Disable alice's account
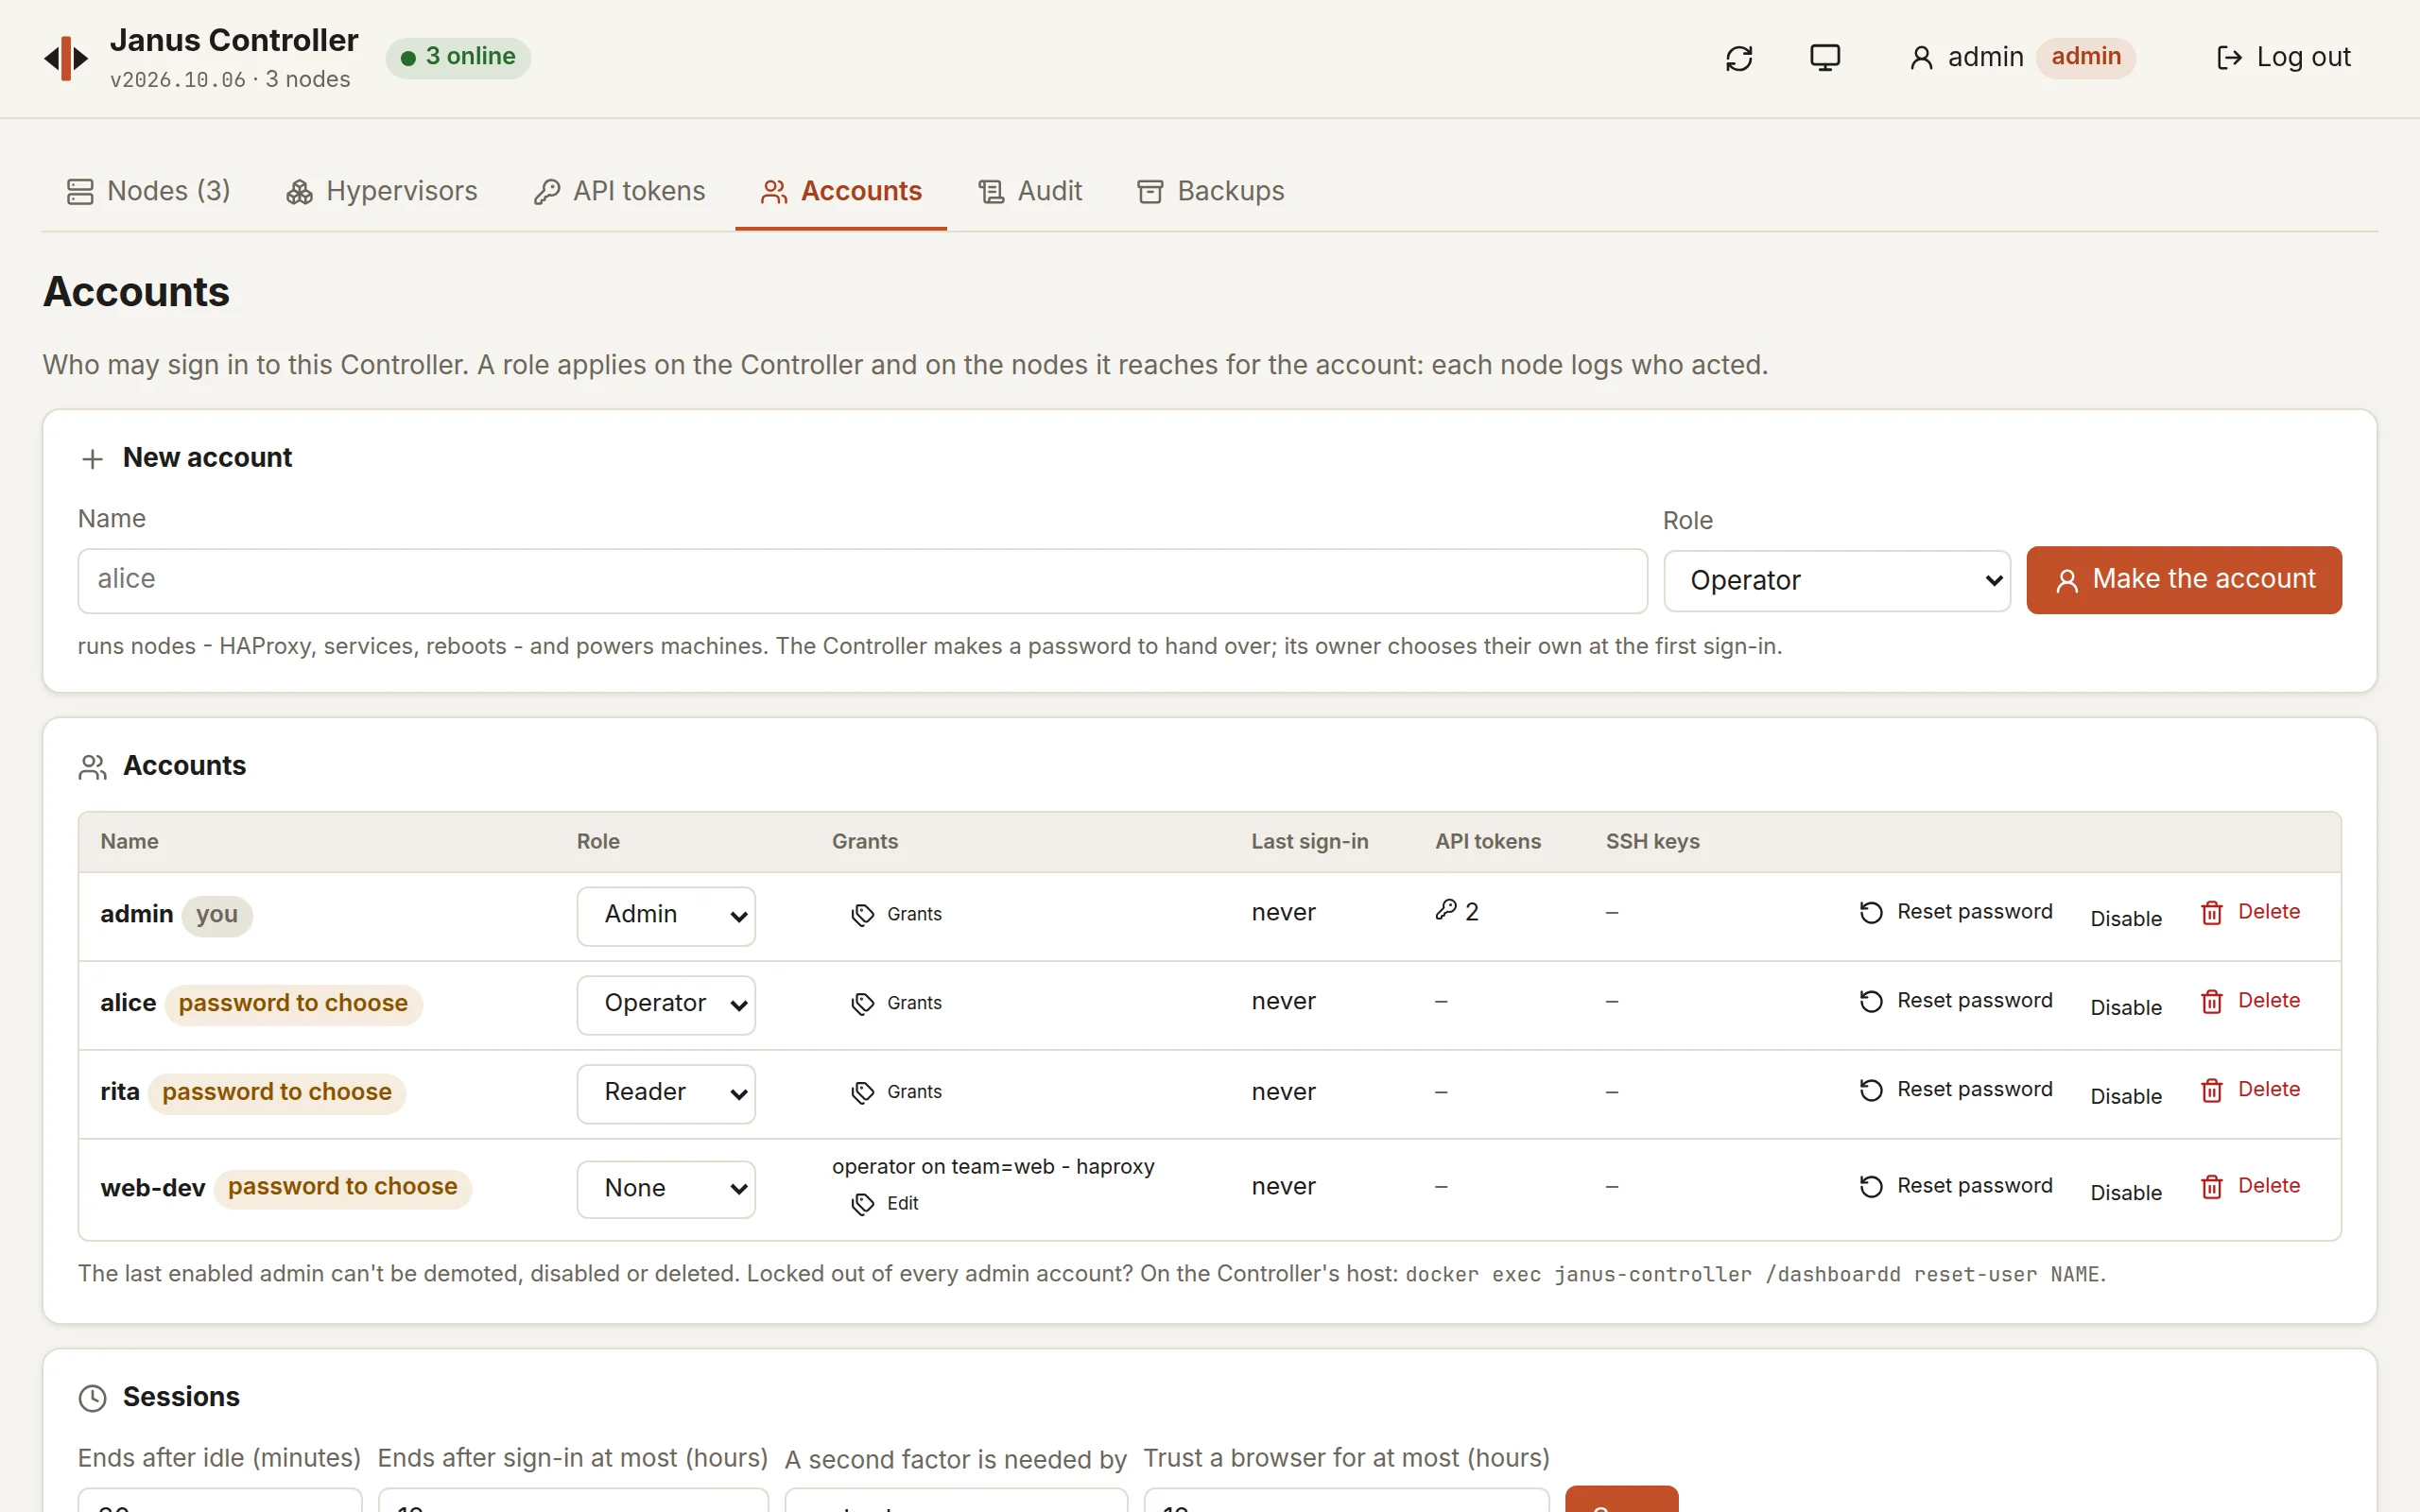Screen dimensions: 2420x1512 tap(2126, 1008)
